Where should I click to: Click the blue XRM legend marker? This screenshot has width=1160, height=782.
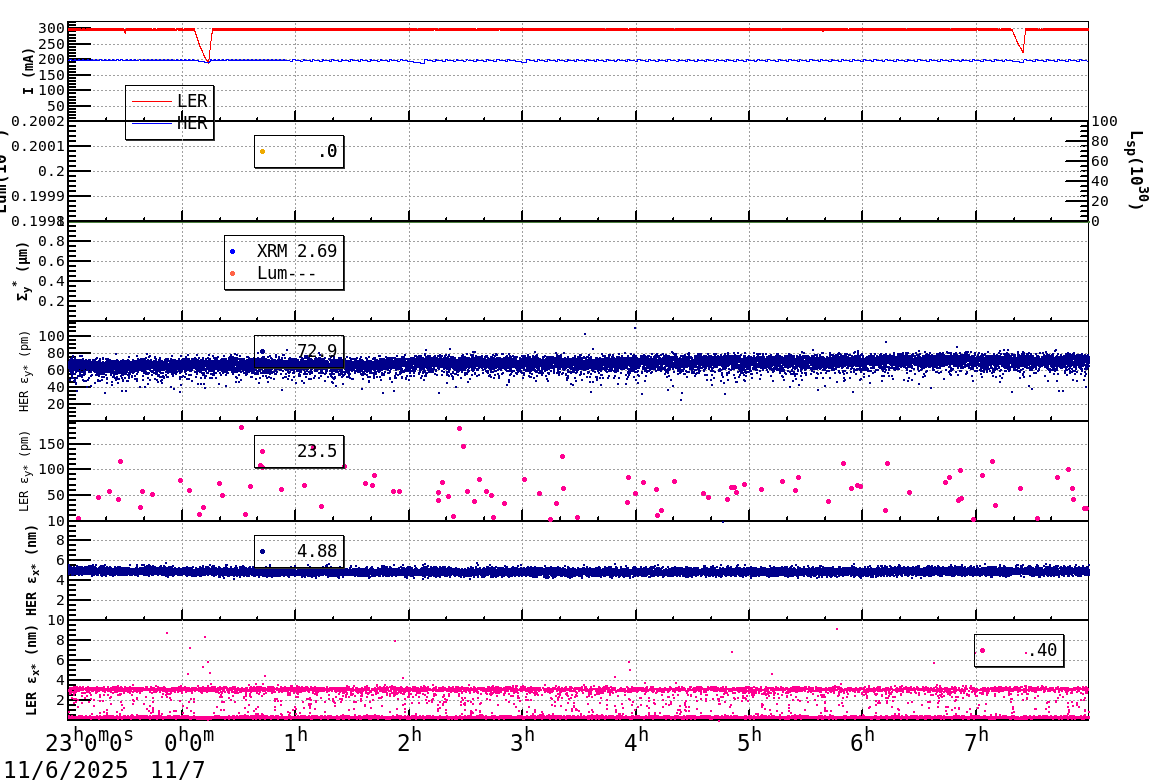[x=232, y=252]
